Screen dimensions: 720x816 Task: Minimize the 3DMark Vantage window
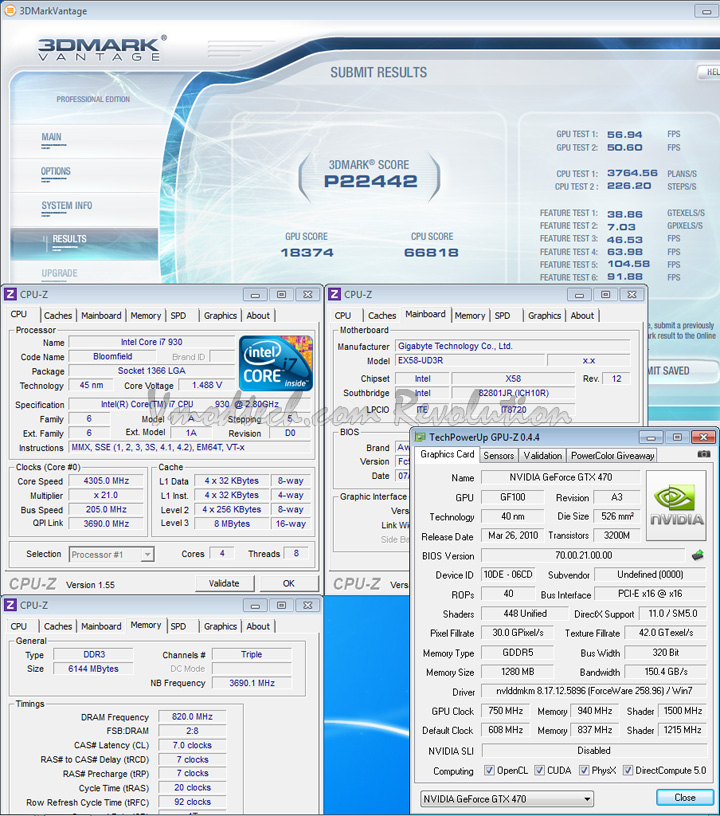pos(706,11)
